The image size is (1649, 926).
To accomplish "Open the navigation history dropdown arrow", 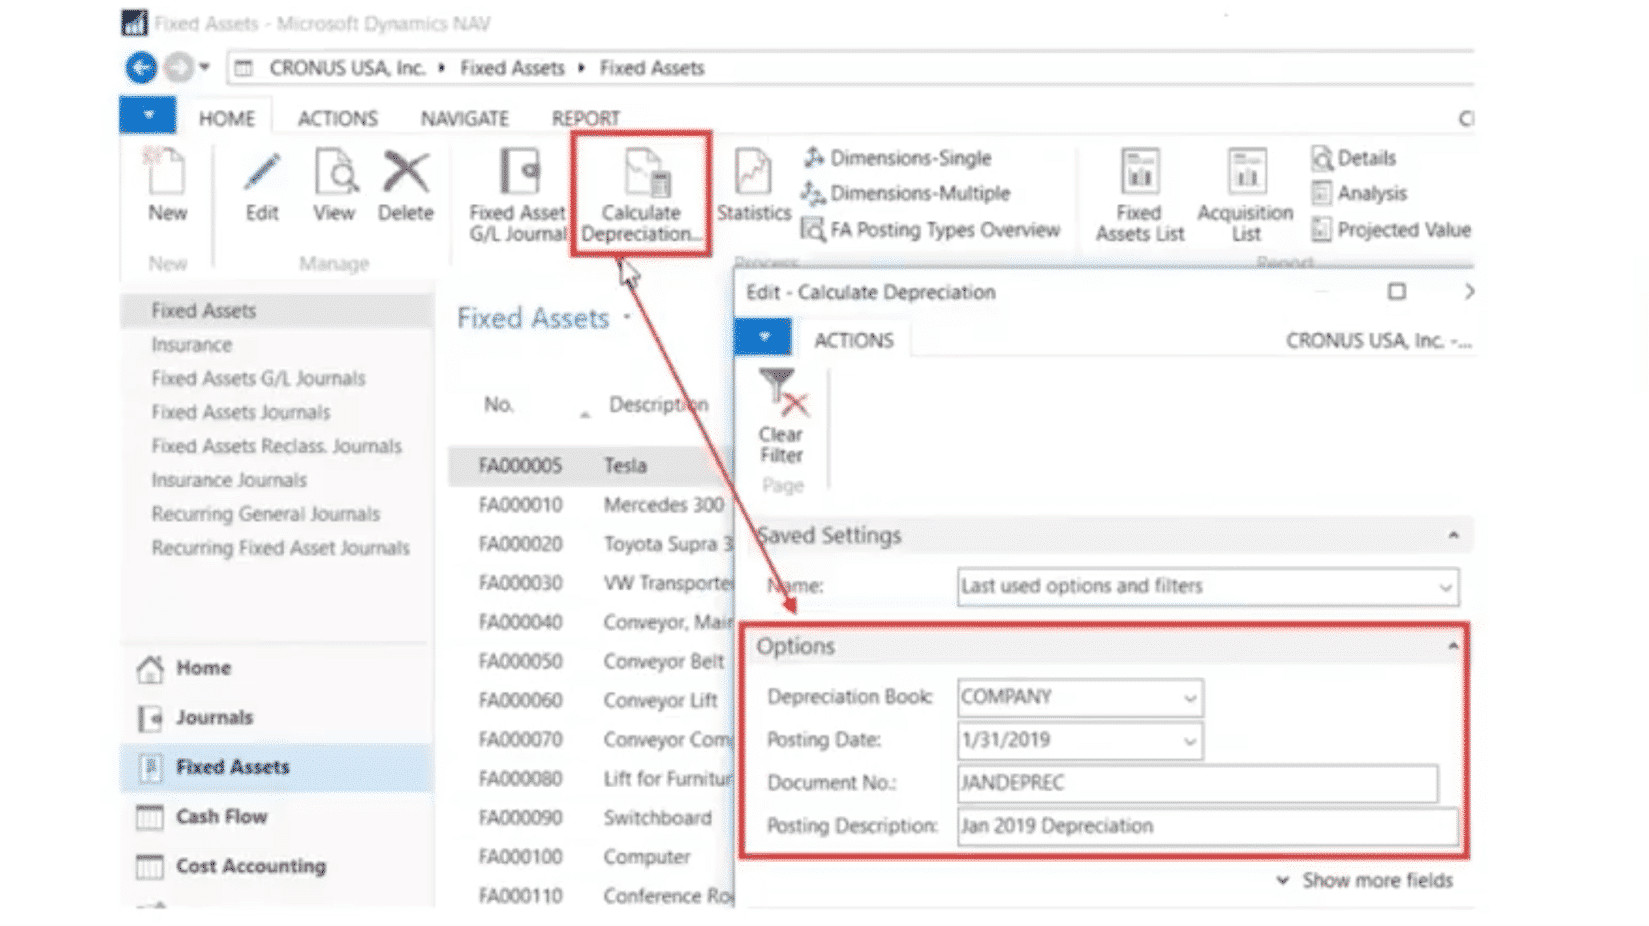I will pyautogui.click(x=204, y=68).
